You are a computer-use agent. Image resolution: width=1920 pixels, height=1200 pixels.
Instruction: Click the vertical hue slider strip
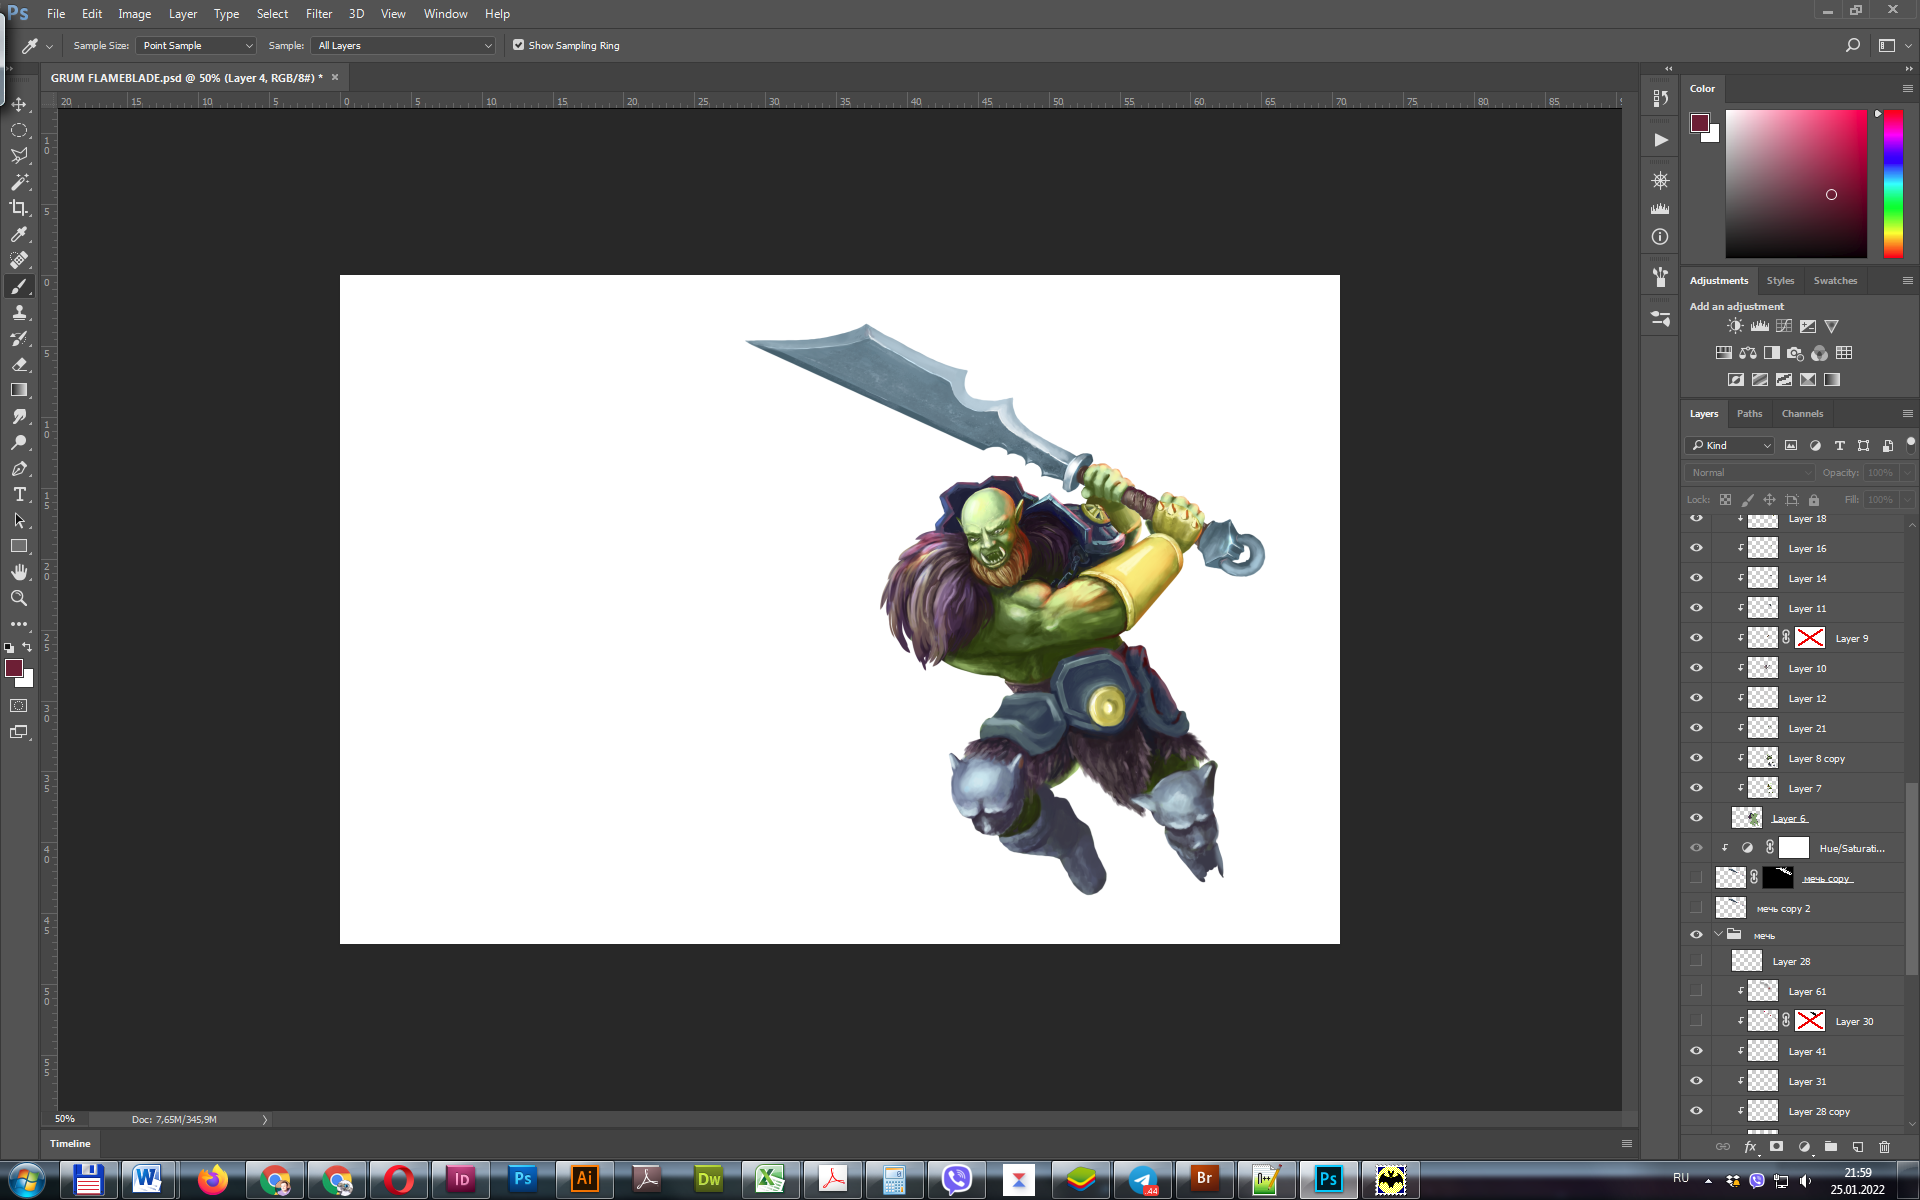[x=1893, y=183]
